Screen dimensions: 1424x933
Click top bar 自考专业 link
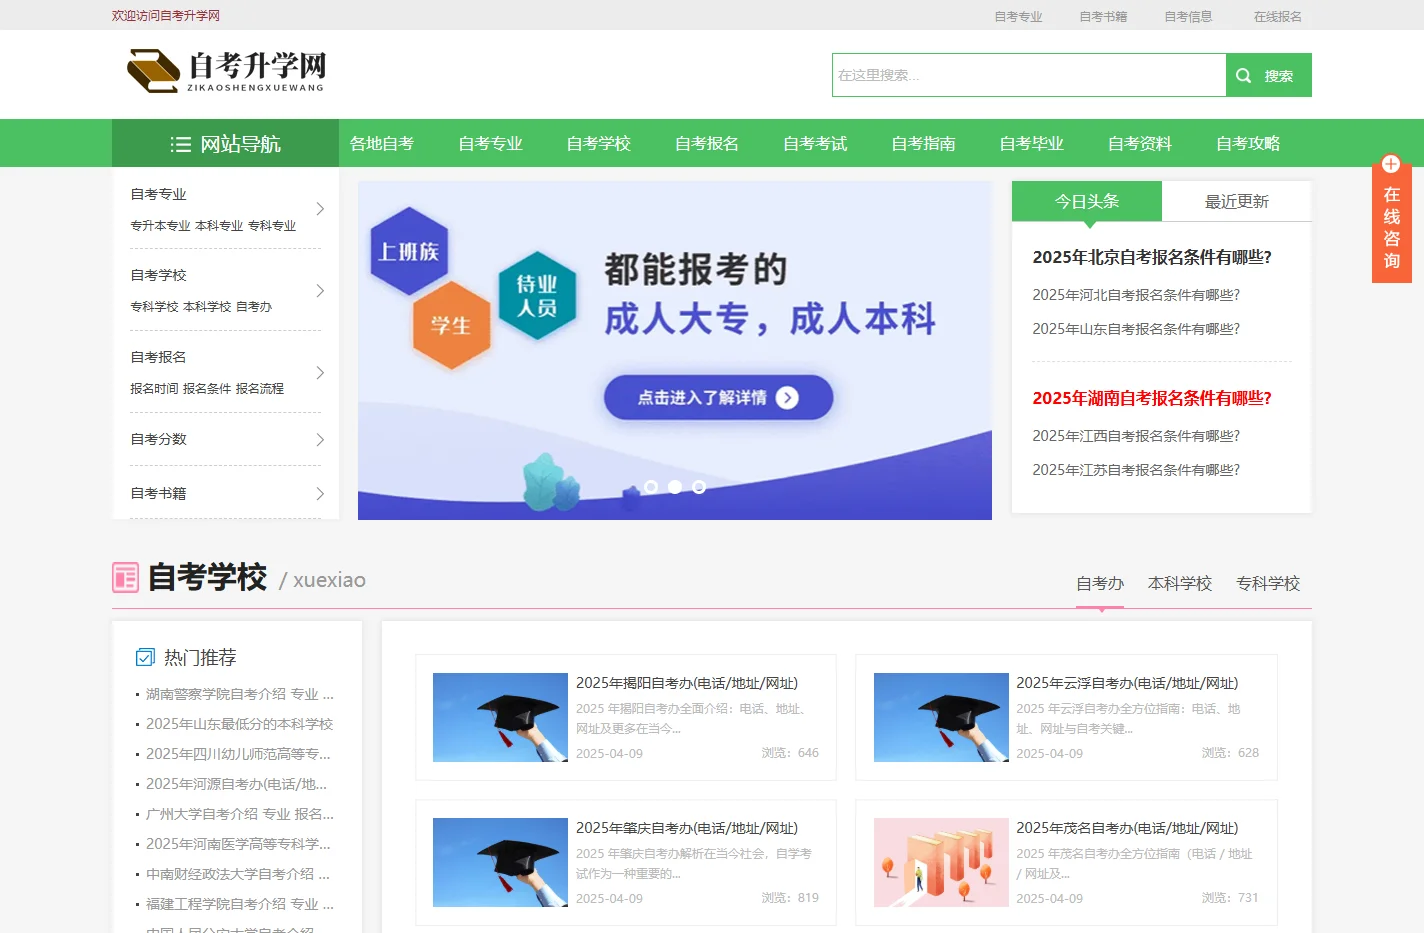point(1018,16)
